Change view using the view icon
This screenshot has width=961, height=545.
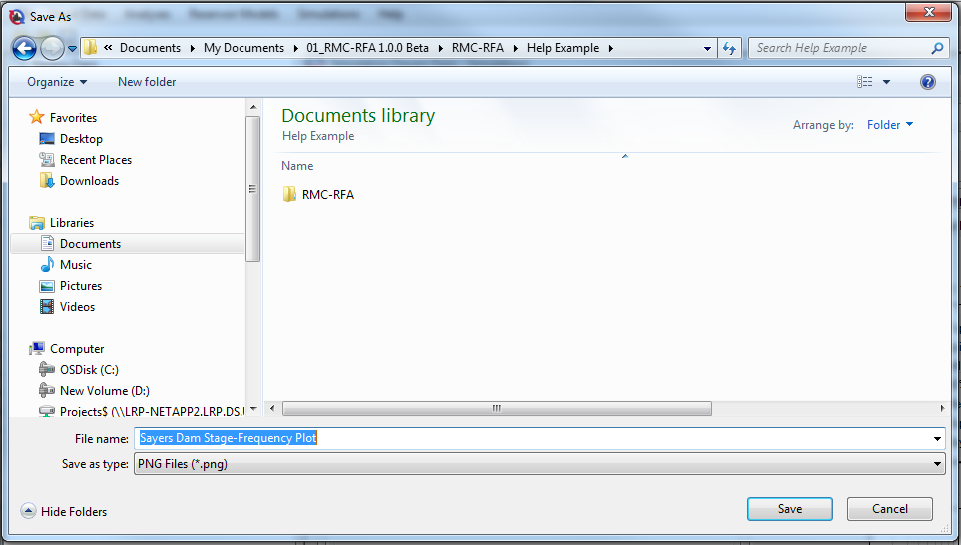[x=865, y=82]
